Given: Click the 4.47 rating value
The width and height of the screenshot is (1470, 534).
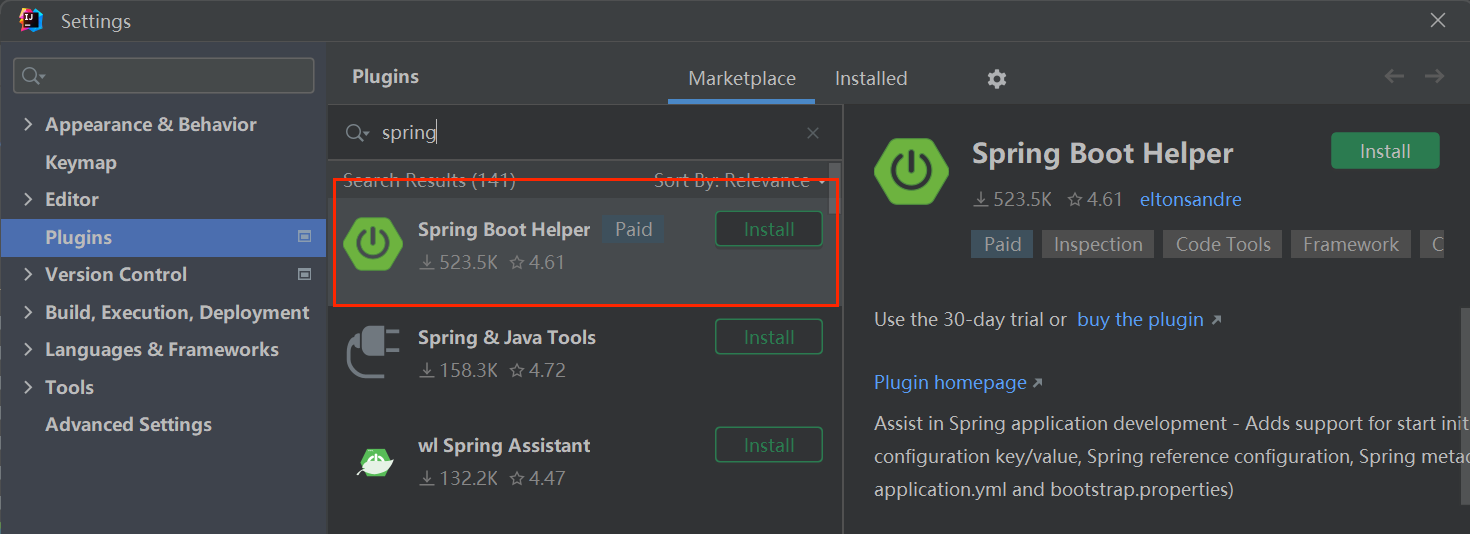Looking at the screenshot, I should coord(538,479).
